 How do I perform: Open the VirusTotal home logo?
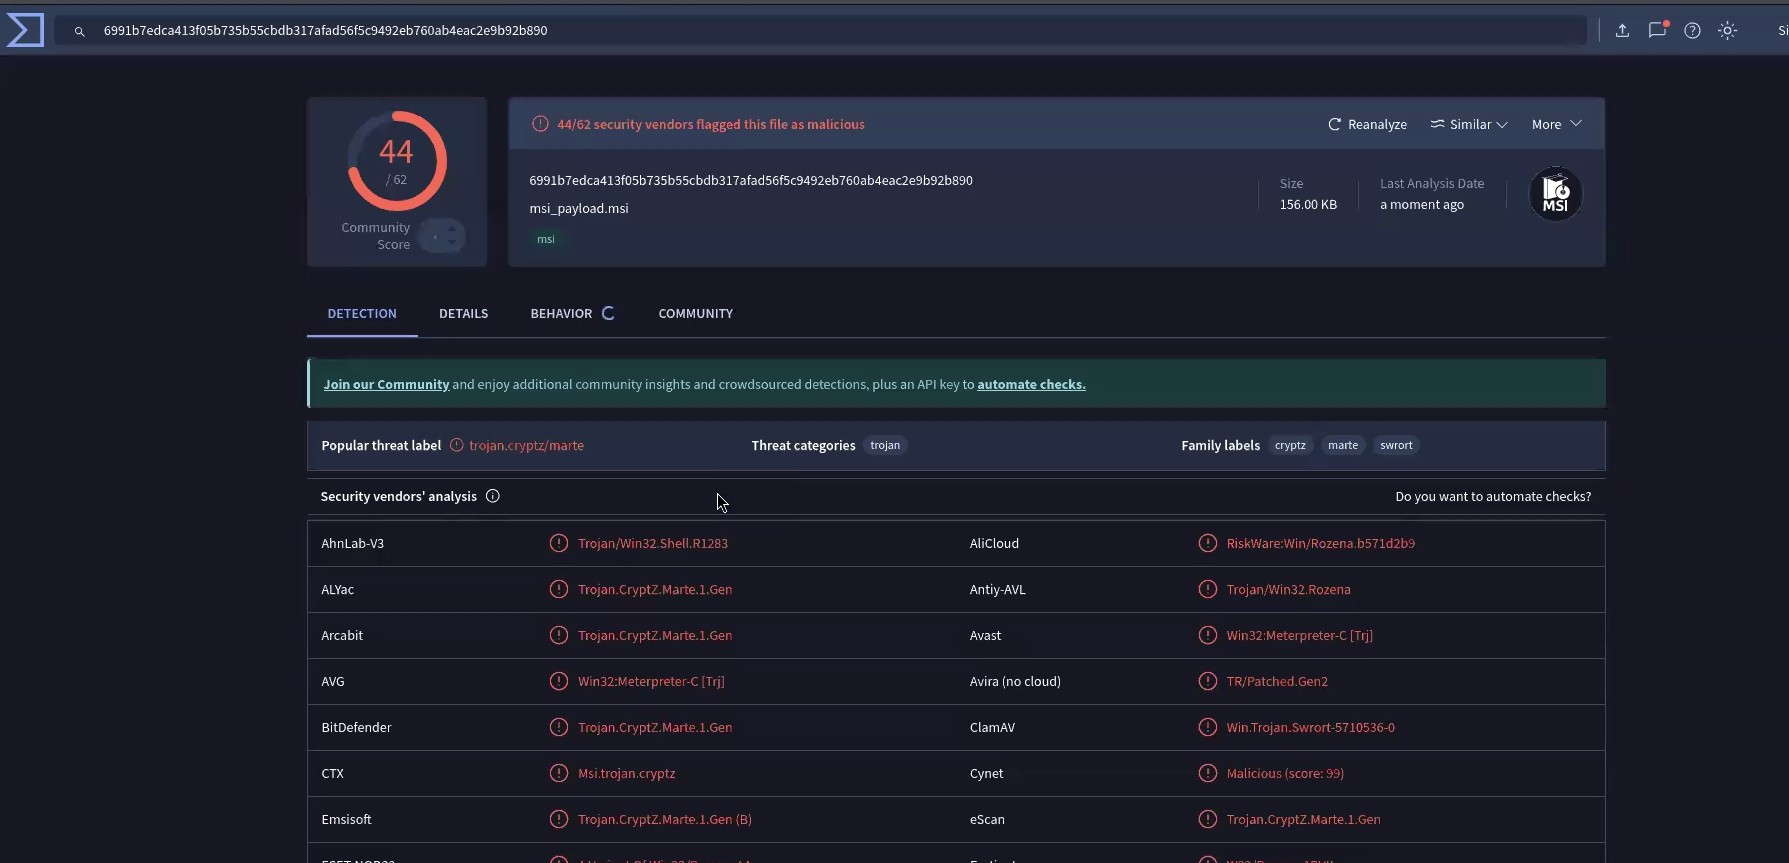[x=25, y=30]
